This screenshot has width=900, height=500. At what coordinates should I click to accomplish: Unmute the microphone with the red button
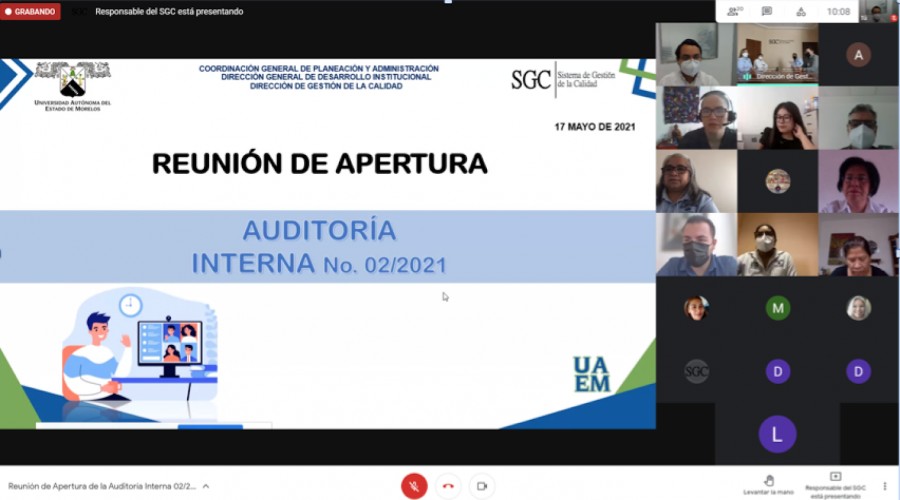414,486
